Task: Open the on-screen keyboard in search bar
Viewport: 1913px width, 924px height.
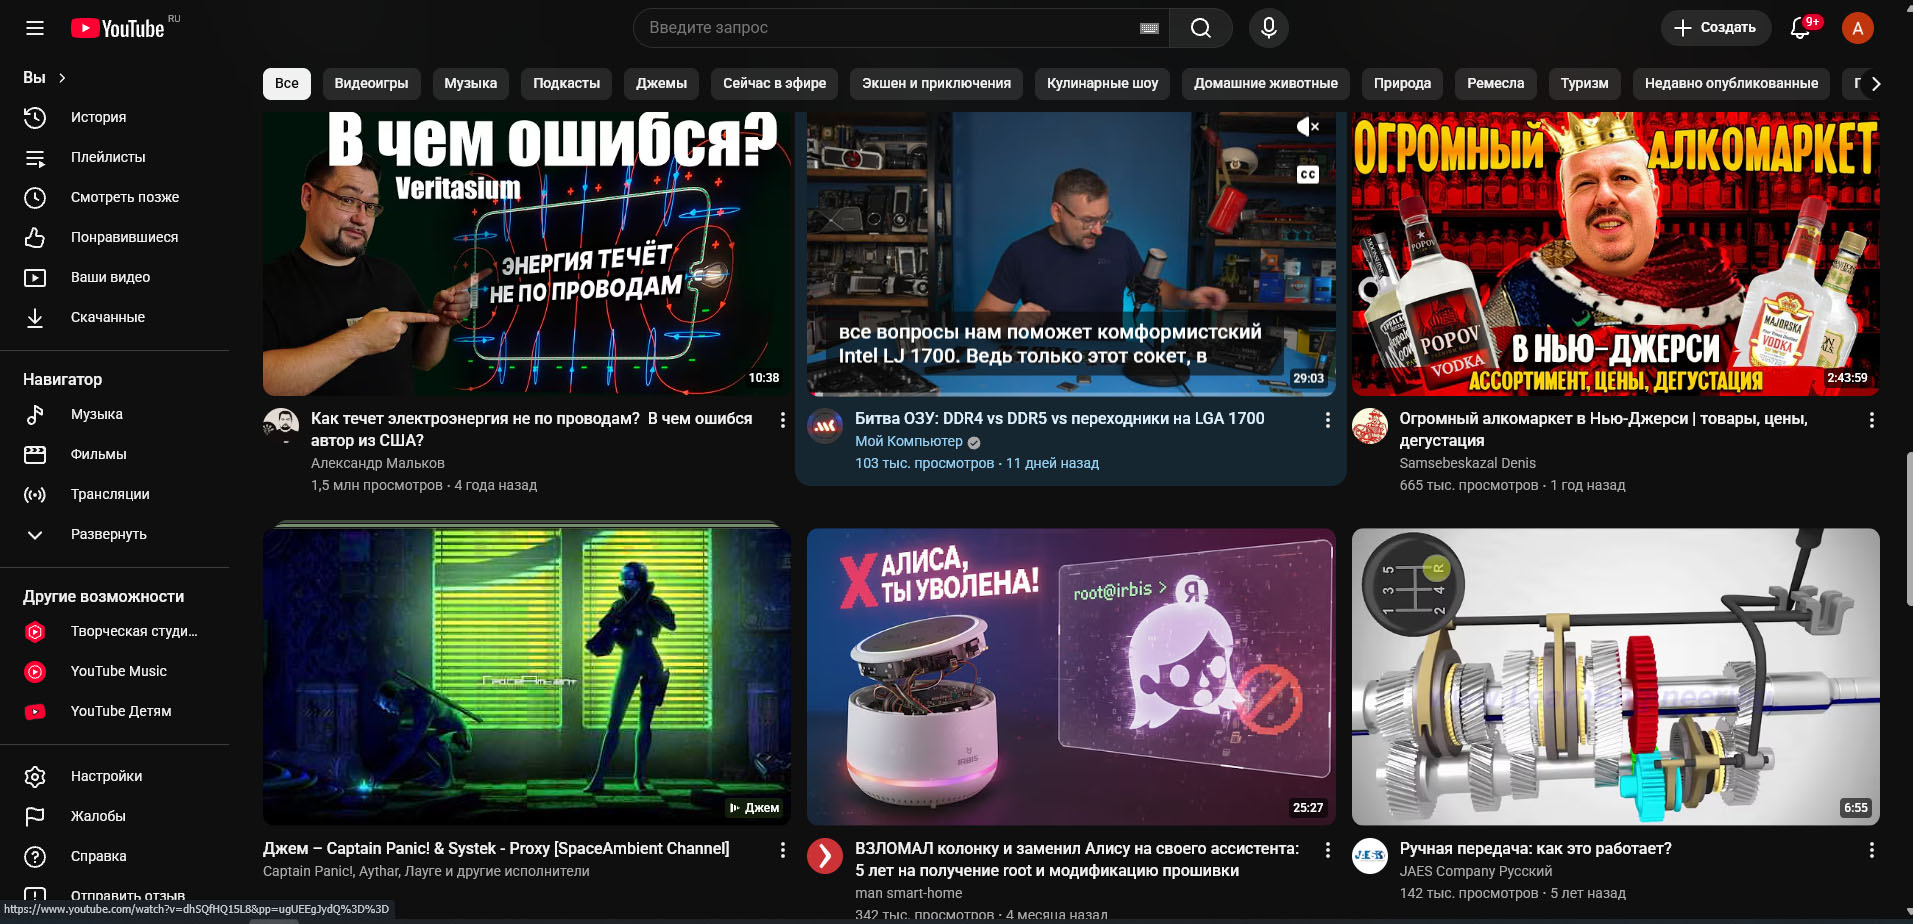Action: tap(1149, 28)
